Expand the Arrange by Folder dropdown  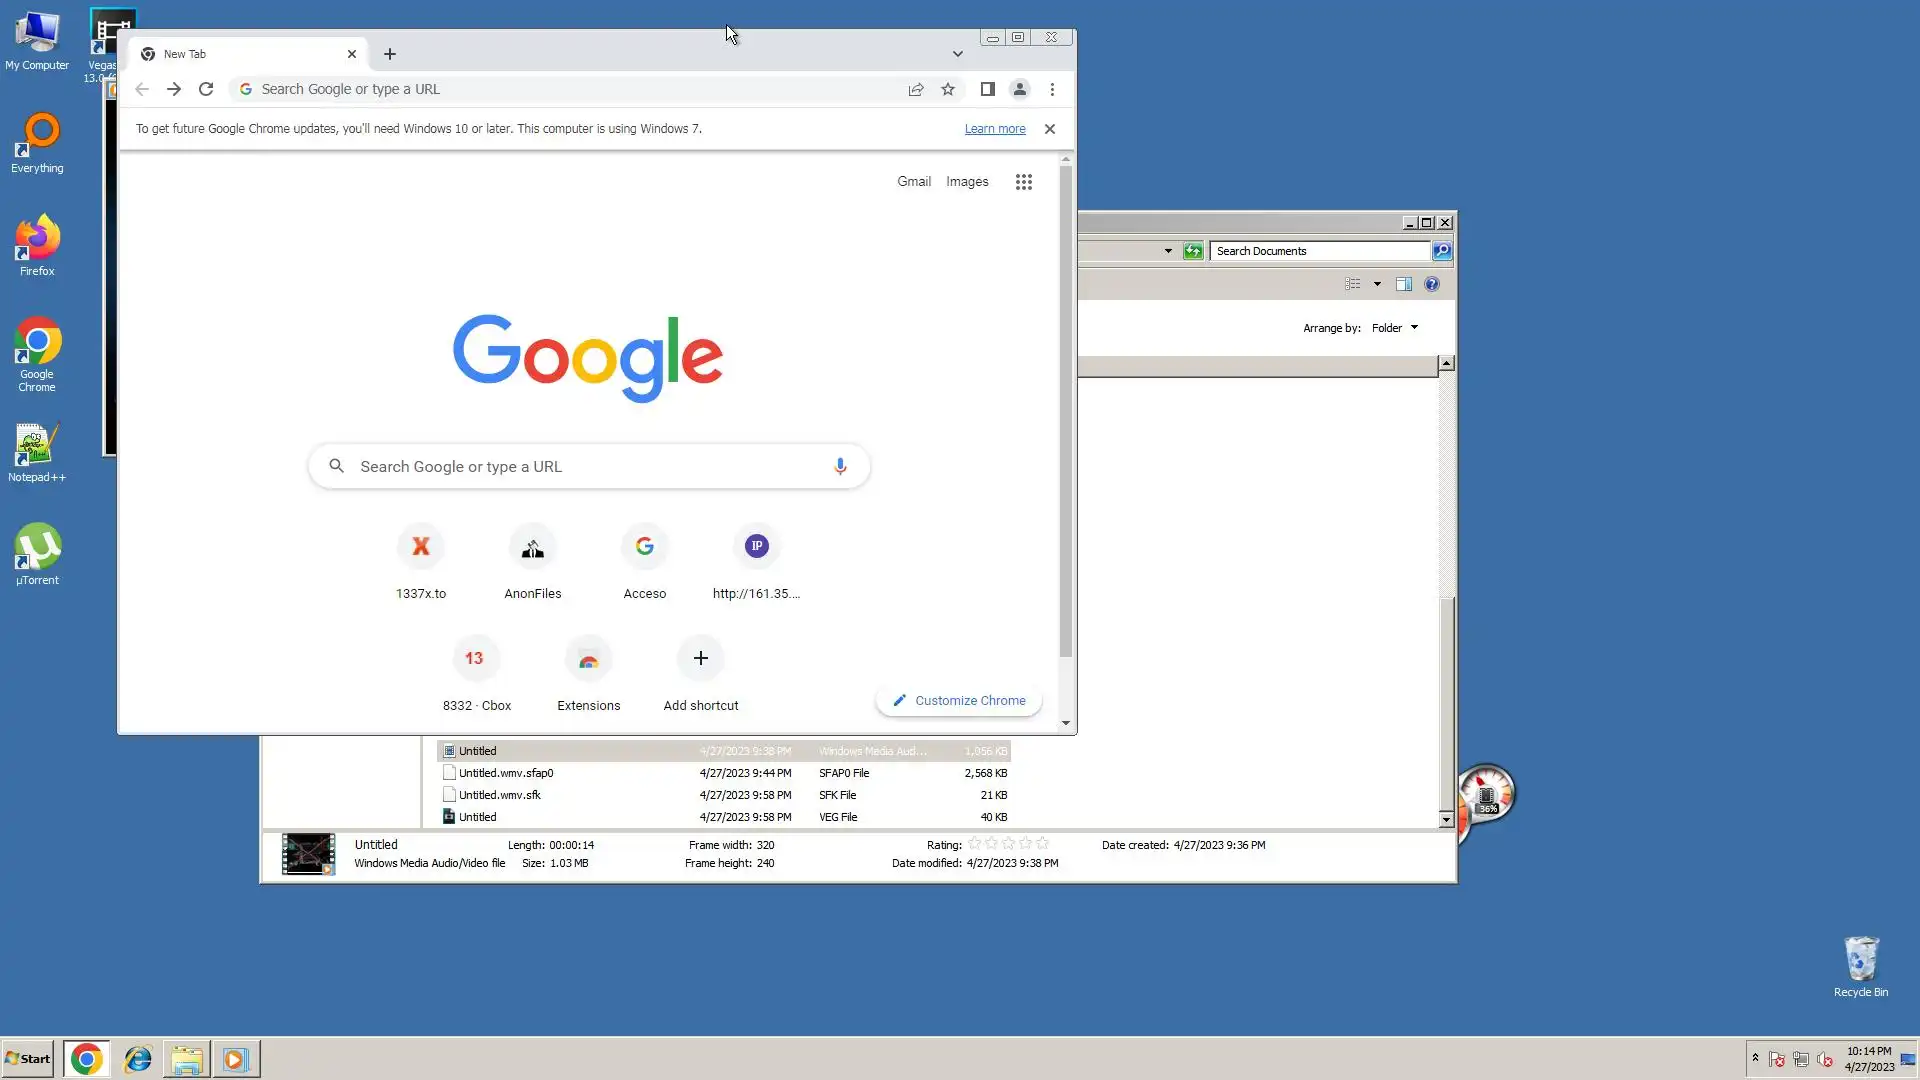click(x=1395, y=328)
